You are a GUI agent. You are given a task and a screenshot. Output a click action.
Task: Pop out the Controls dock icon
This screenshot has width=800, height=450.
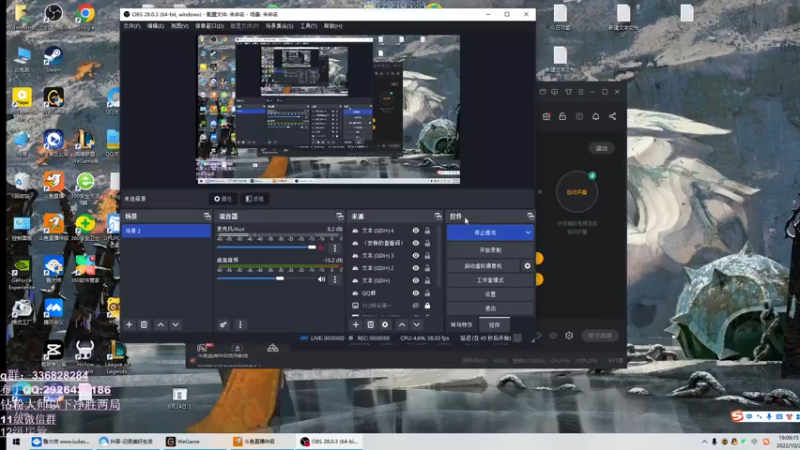pos(530,216)
